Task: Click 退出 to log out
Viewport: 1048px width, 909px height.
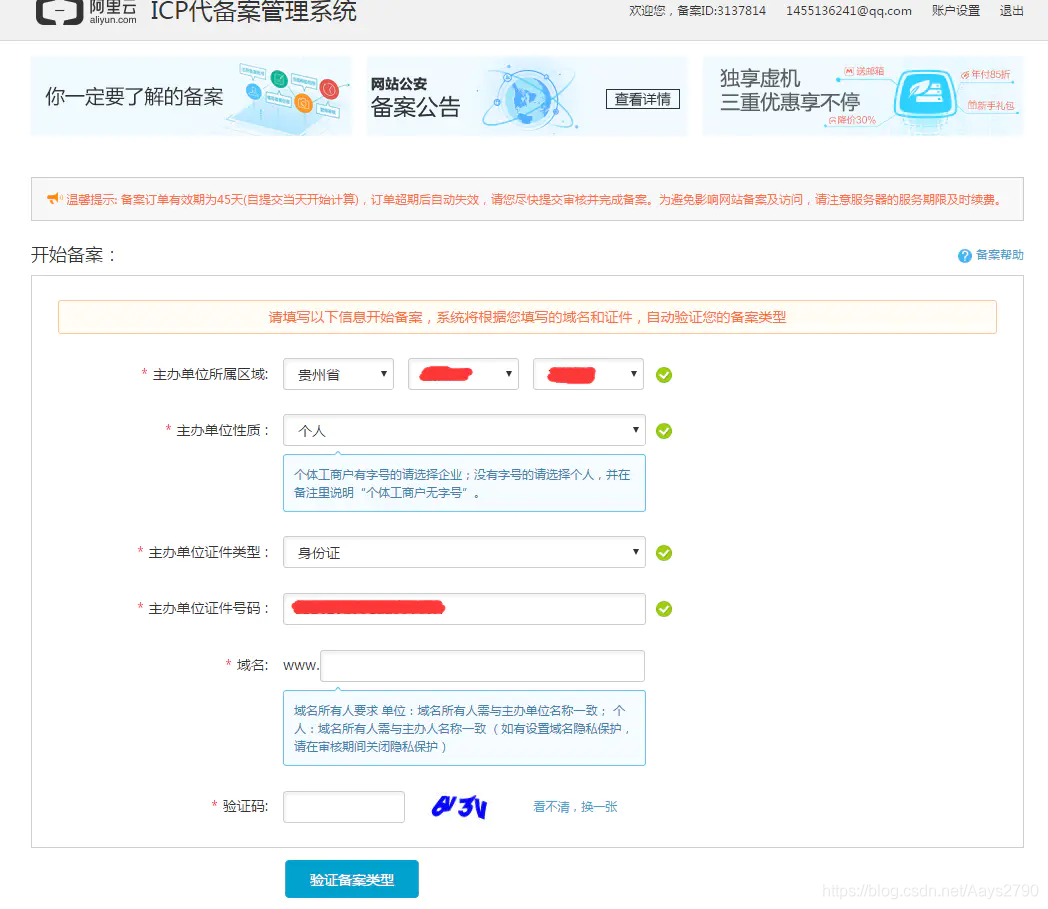Action: coord(1011,11)
